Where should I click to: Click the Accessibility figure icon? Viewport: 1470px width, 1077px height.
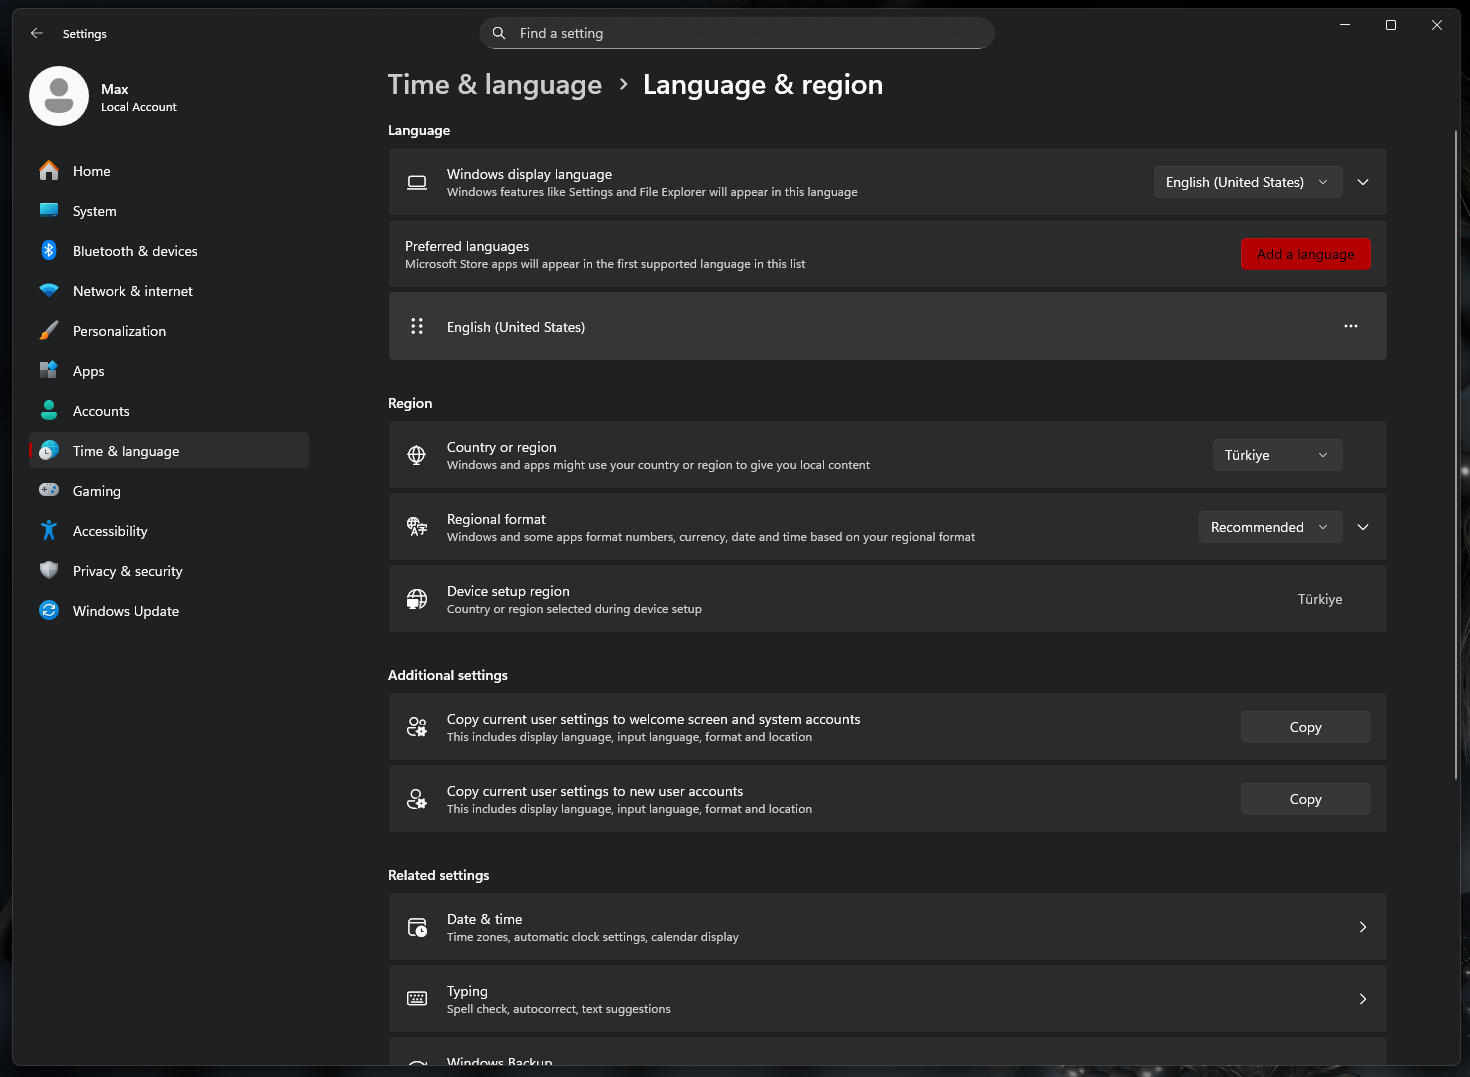pyautogui.click(x=49, y=531)
